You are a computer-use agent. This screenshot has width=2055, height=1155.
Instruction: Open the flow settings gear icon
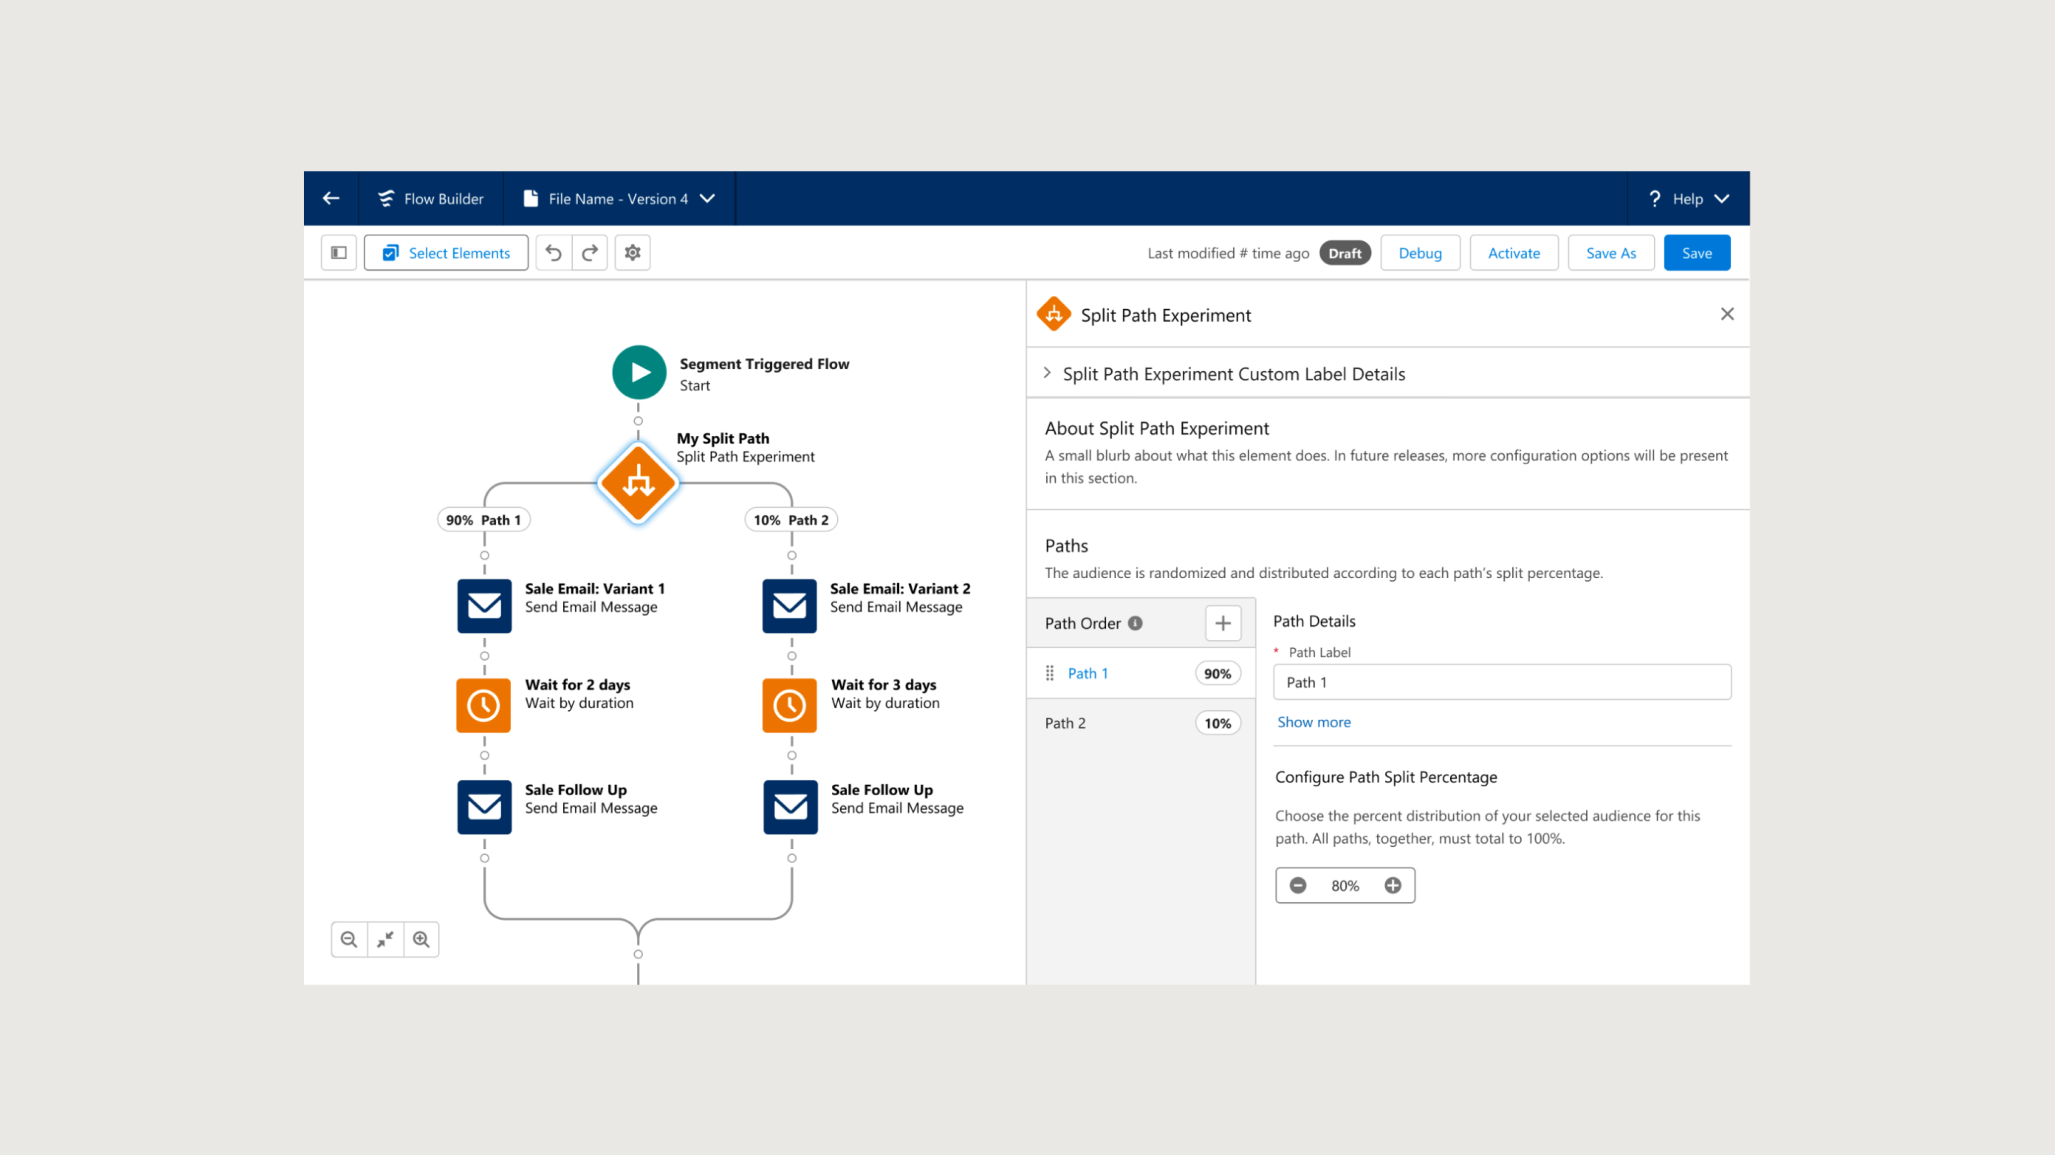pos(632,252)
